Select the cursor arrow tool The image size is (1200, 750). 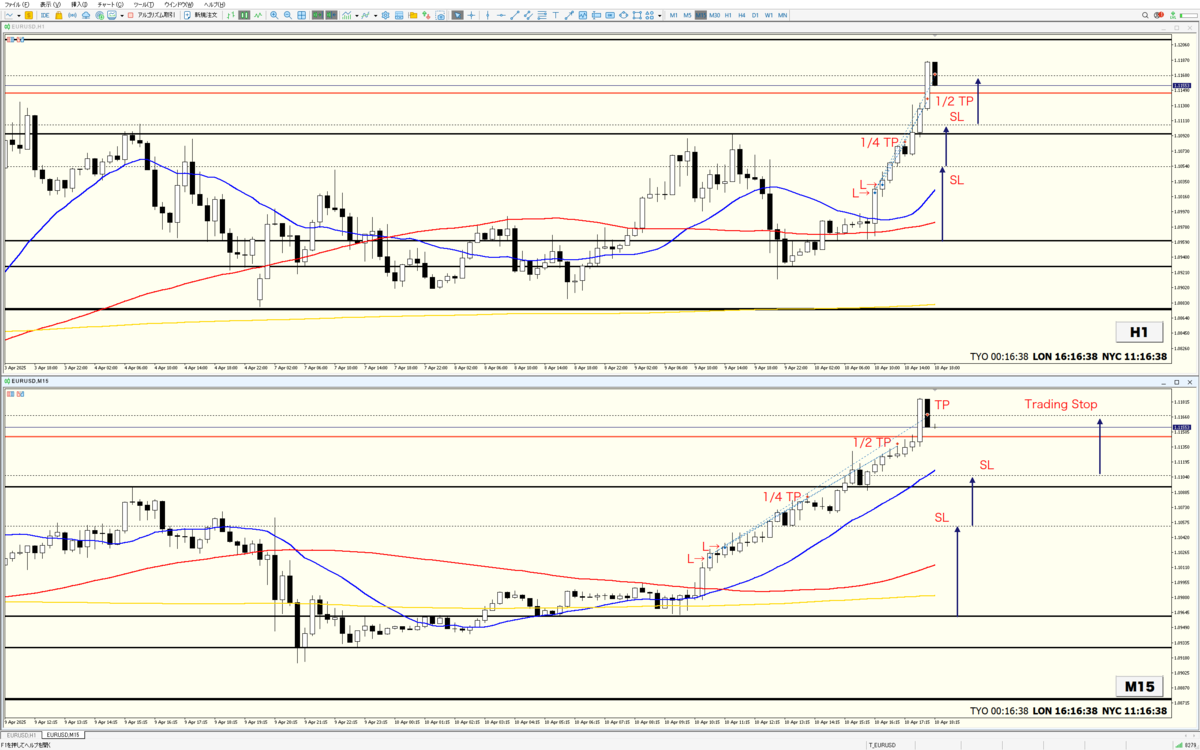click(x=457, y=15)
